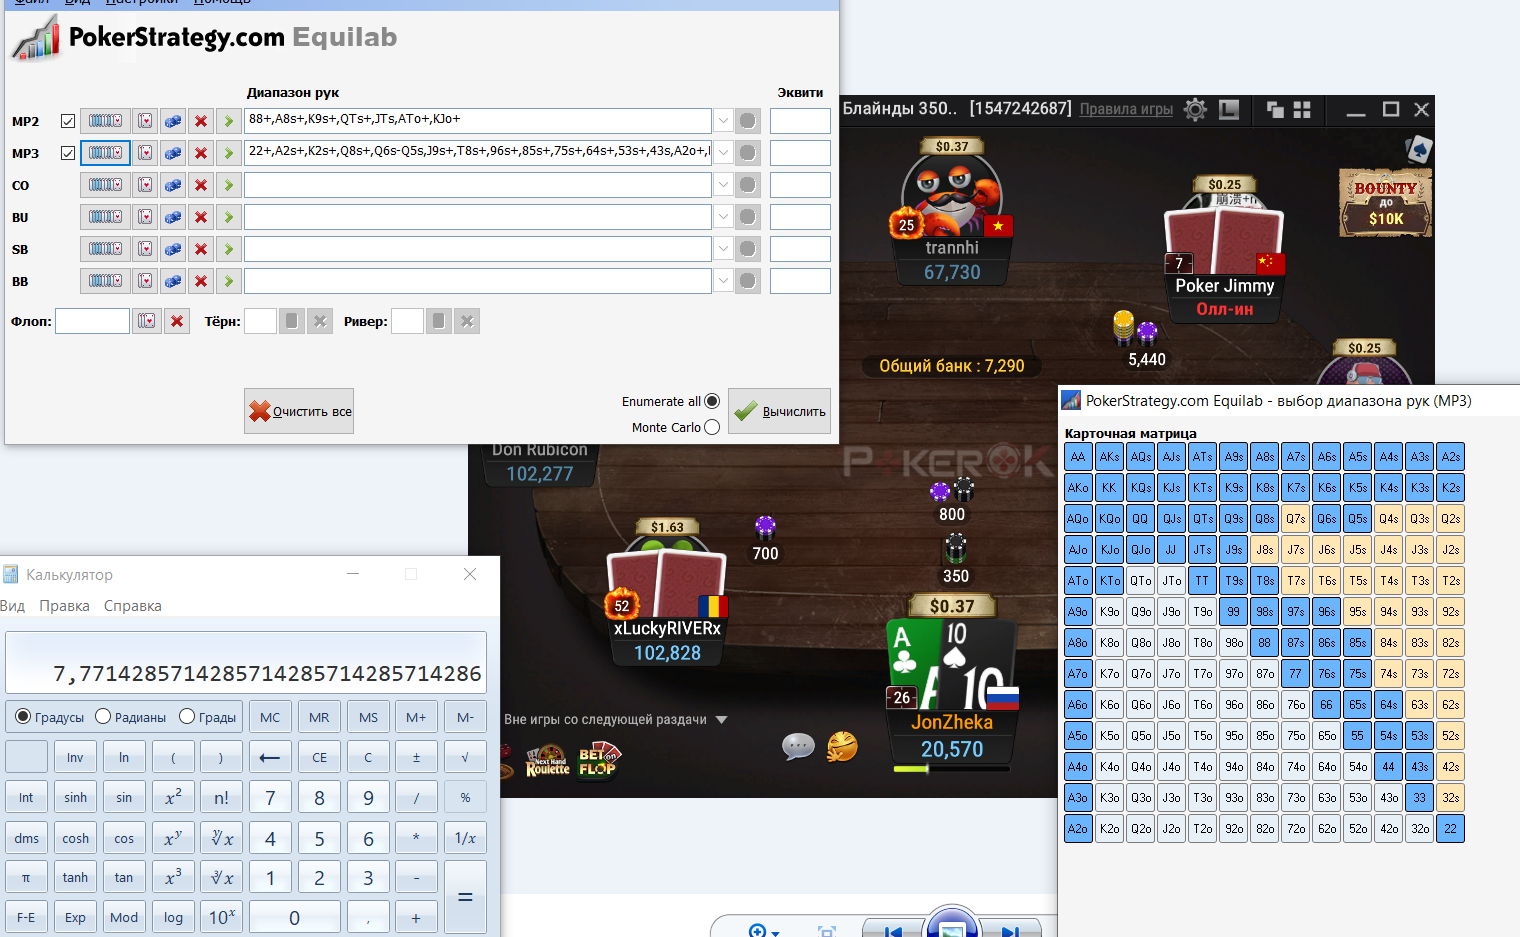Clear the flop cards with red X
Viewport: 1520px width, 937px height.
[177, 321]
